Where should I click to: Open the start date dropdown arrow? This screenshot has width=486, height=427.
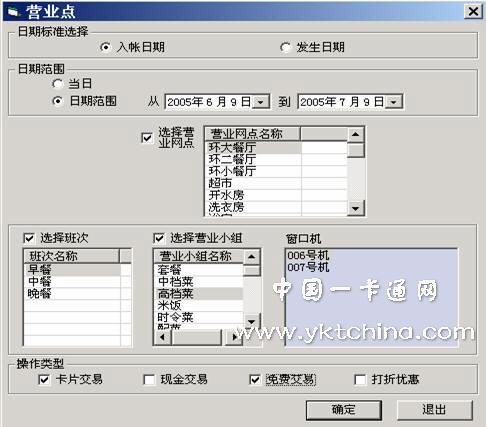[x=261, y=102]
